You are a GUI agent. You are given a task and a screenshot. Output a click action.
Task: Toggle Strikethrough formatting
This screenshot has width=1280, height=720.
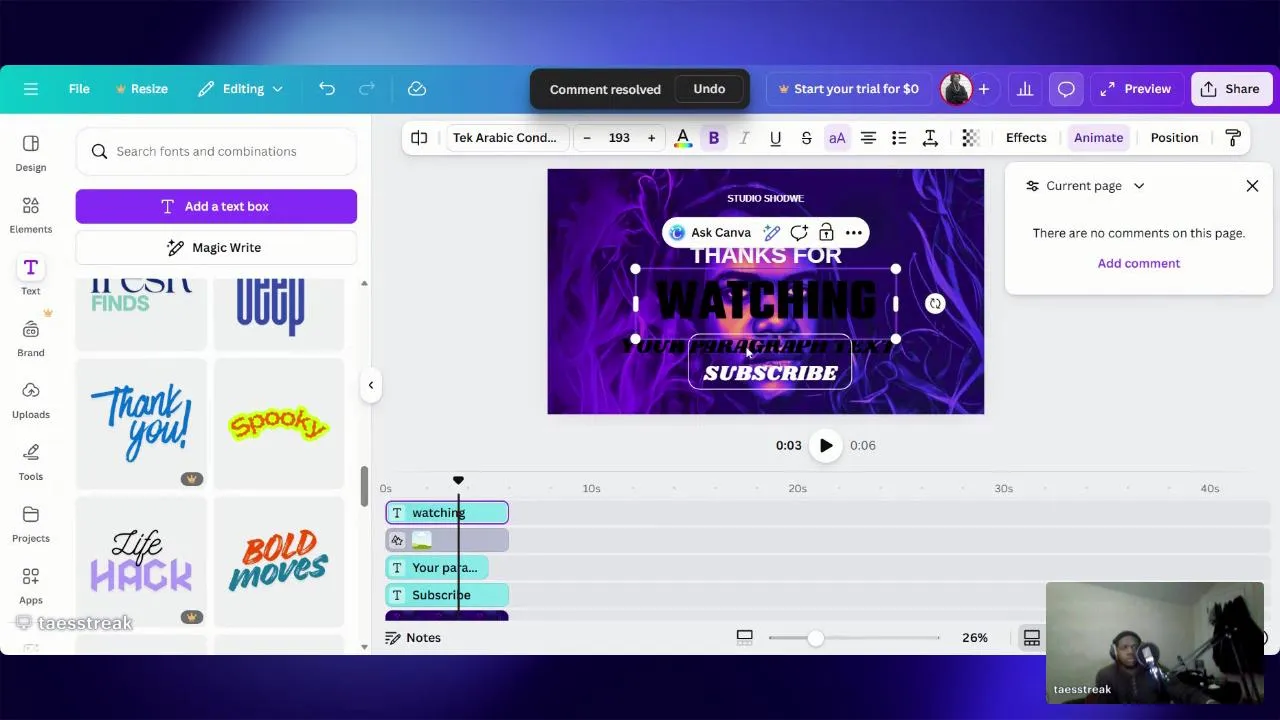[x=806, y=138]
